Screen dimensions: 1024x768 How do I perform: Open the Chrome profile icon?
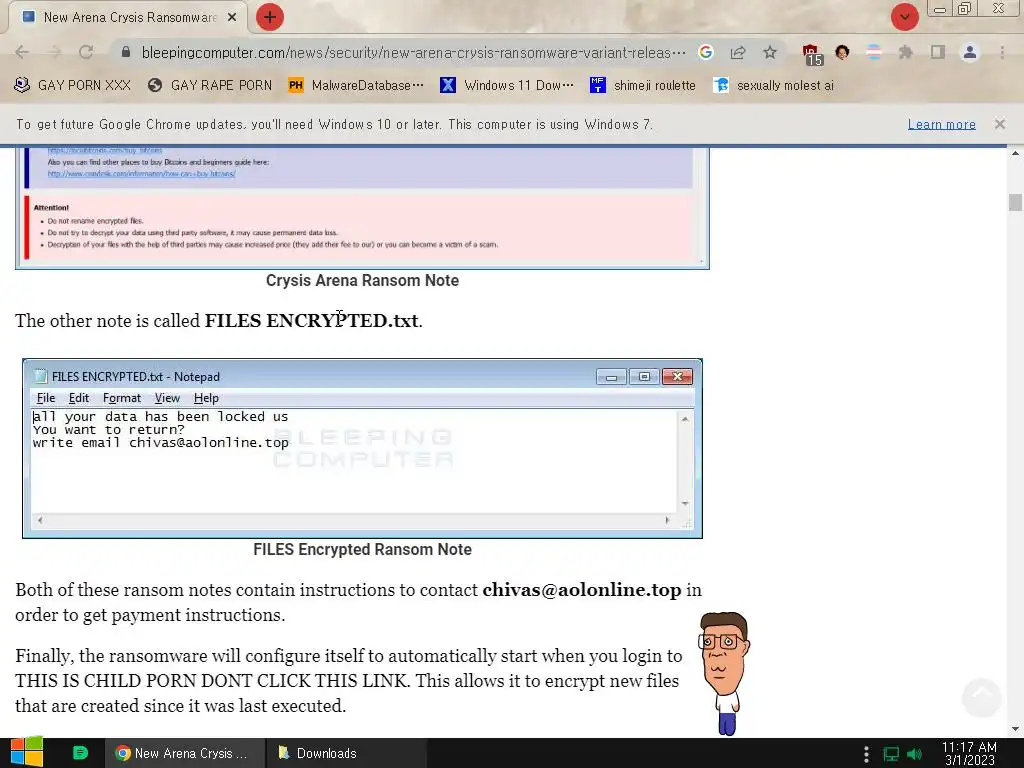click(970, 52)
